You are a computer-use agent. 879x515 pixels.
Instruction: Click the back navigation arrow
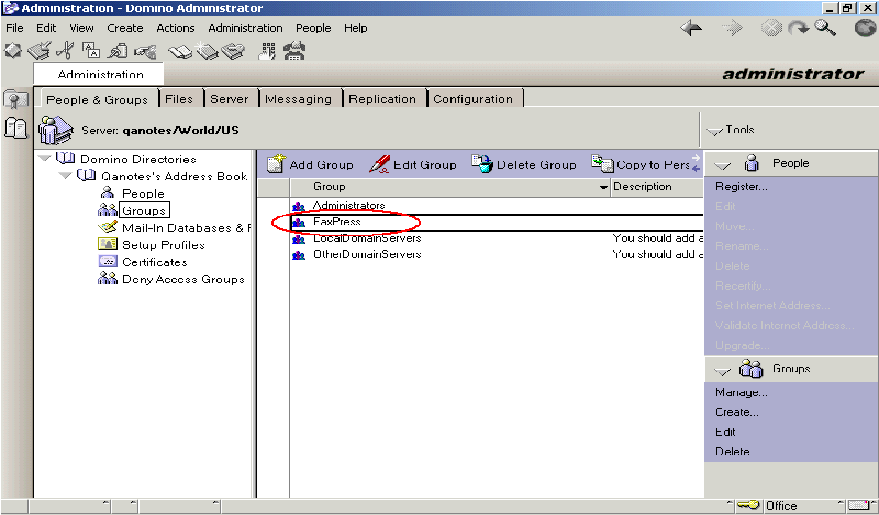690,29
